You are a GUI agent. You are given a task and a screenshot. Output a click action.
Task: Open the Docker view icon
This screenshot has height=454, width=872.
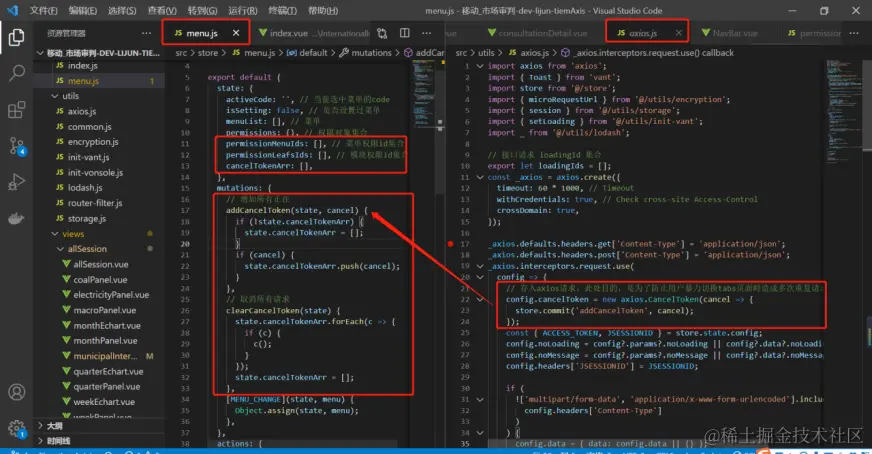click(x=16, y=218)
